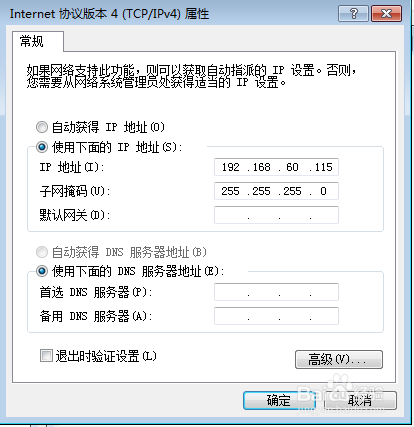
Task: Click the first 255 octet of 子网掩码
Action: point(230,191)
